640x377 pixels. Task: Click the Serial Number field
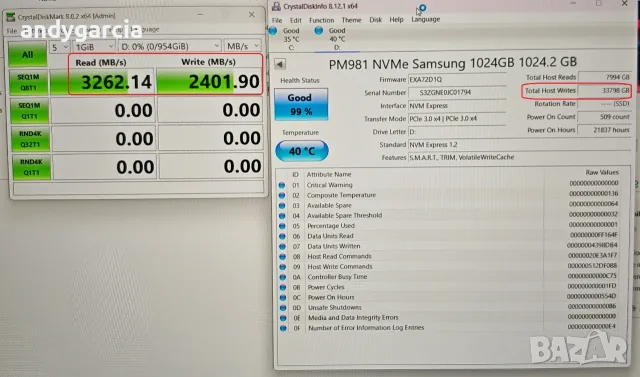[x=457, y=93]
